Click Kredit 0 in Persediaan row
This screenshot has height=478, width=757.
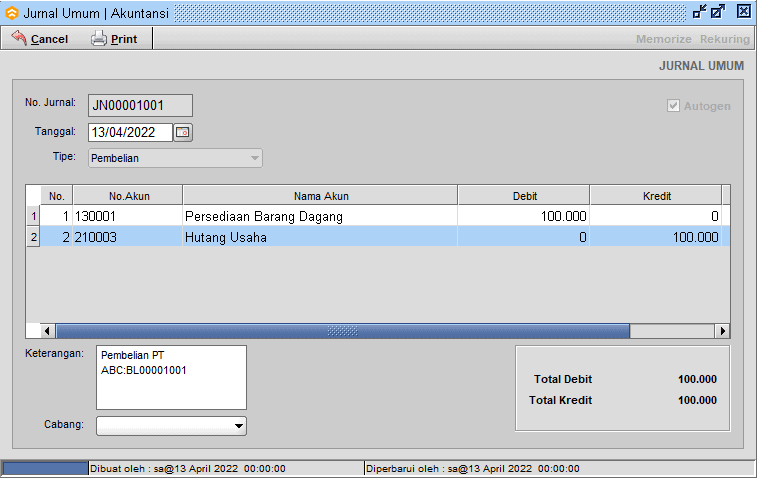pyautogui.click(x=656, y=216)
